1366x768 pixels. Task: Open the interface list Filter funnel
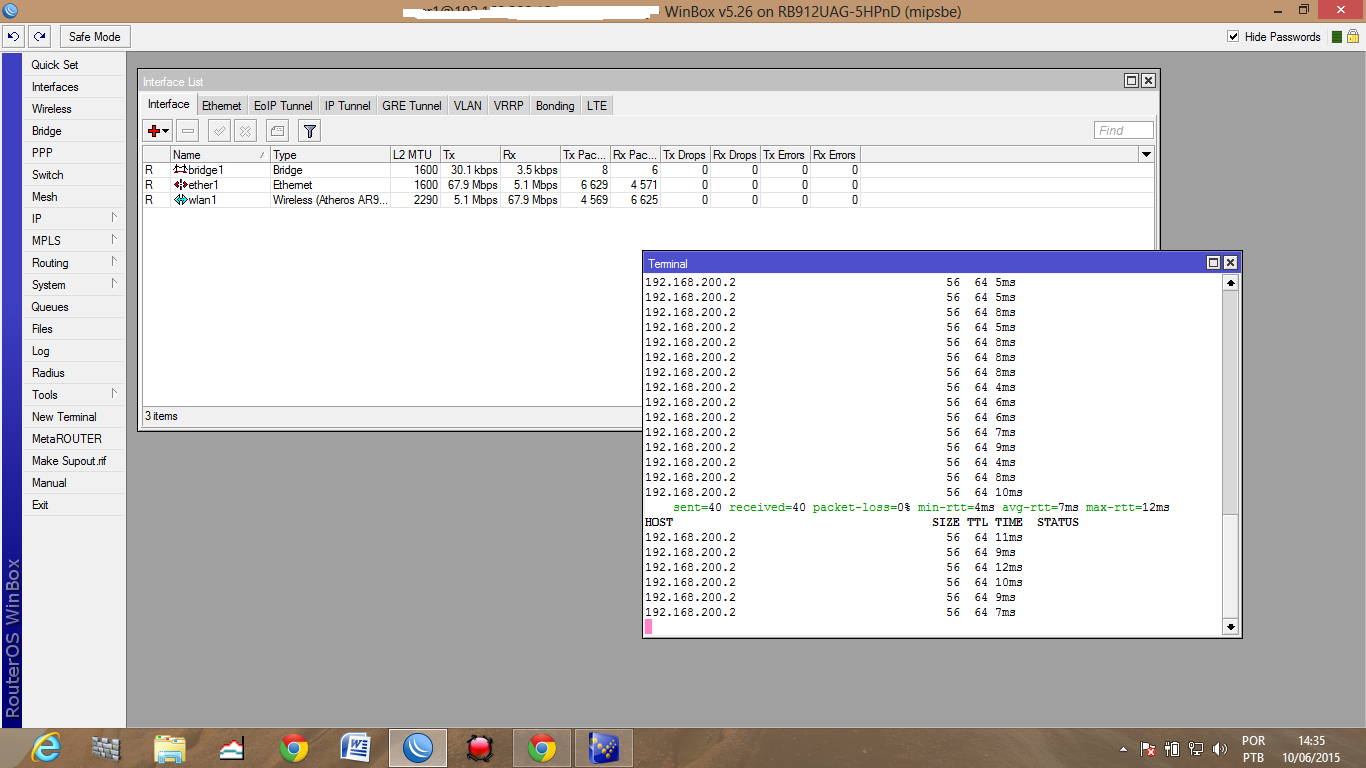coord(310,131)
